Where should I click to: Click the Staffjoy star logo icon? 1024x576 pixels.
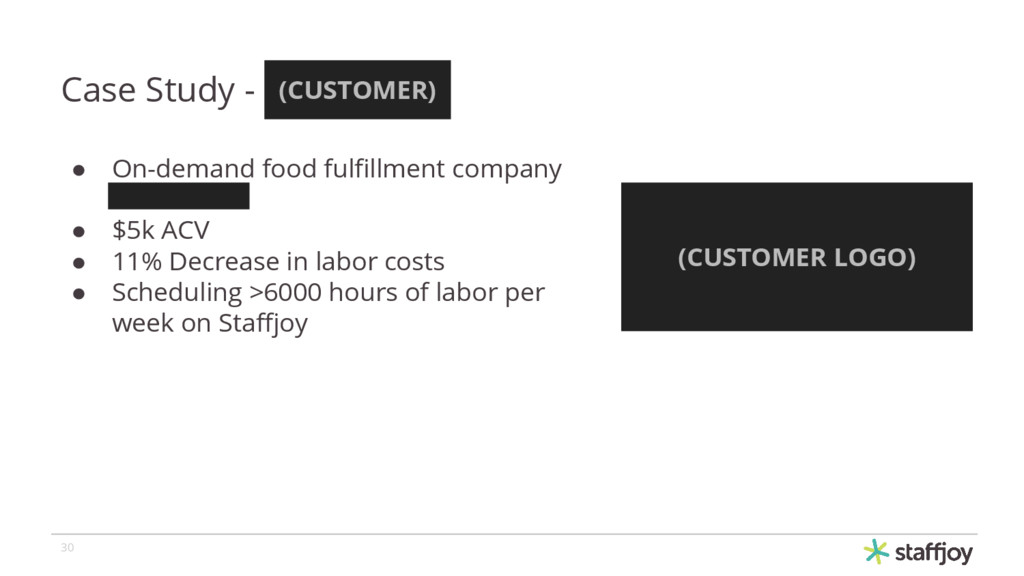point(876,552)
